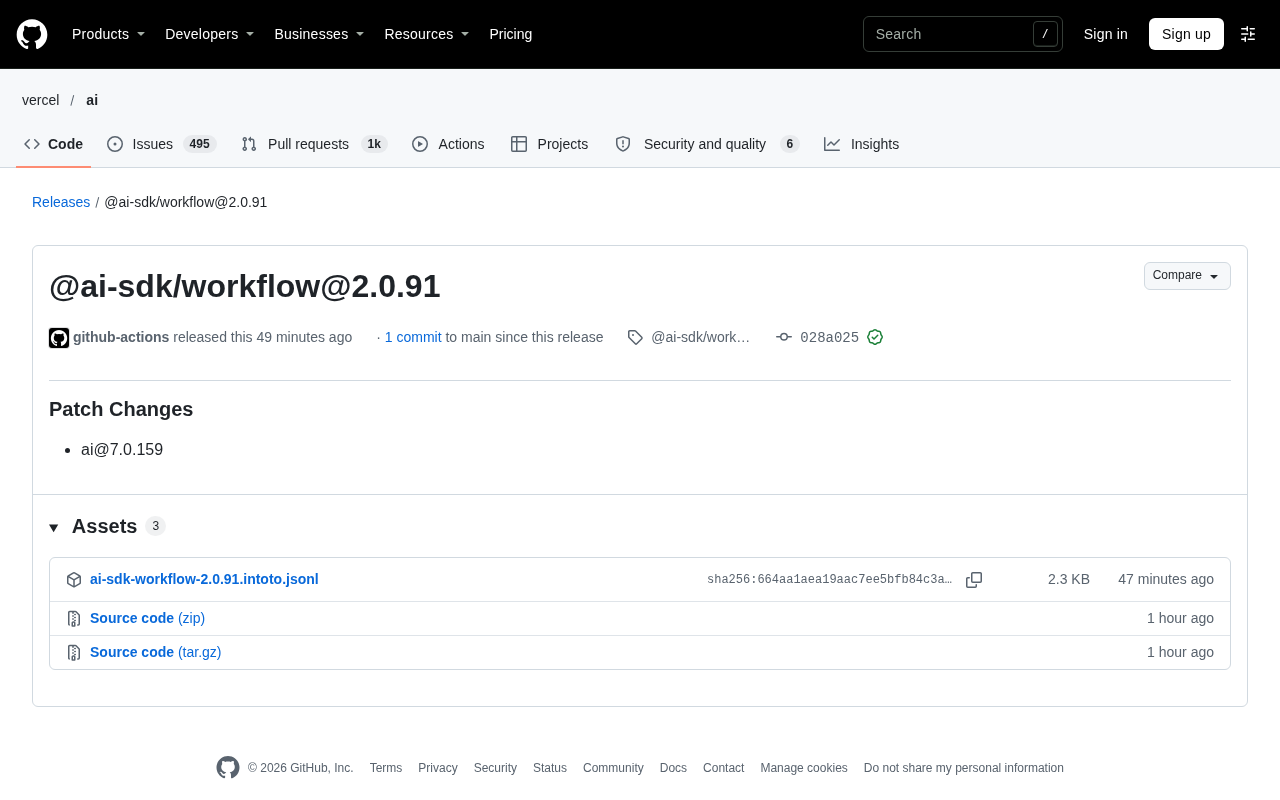This screenshot has width=1280, height=800.
Task: Go to the GitHub homepage logo
Action: [32, 34]
